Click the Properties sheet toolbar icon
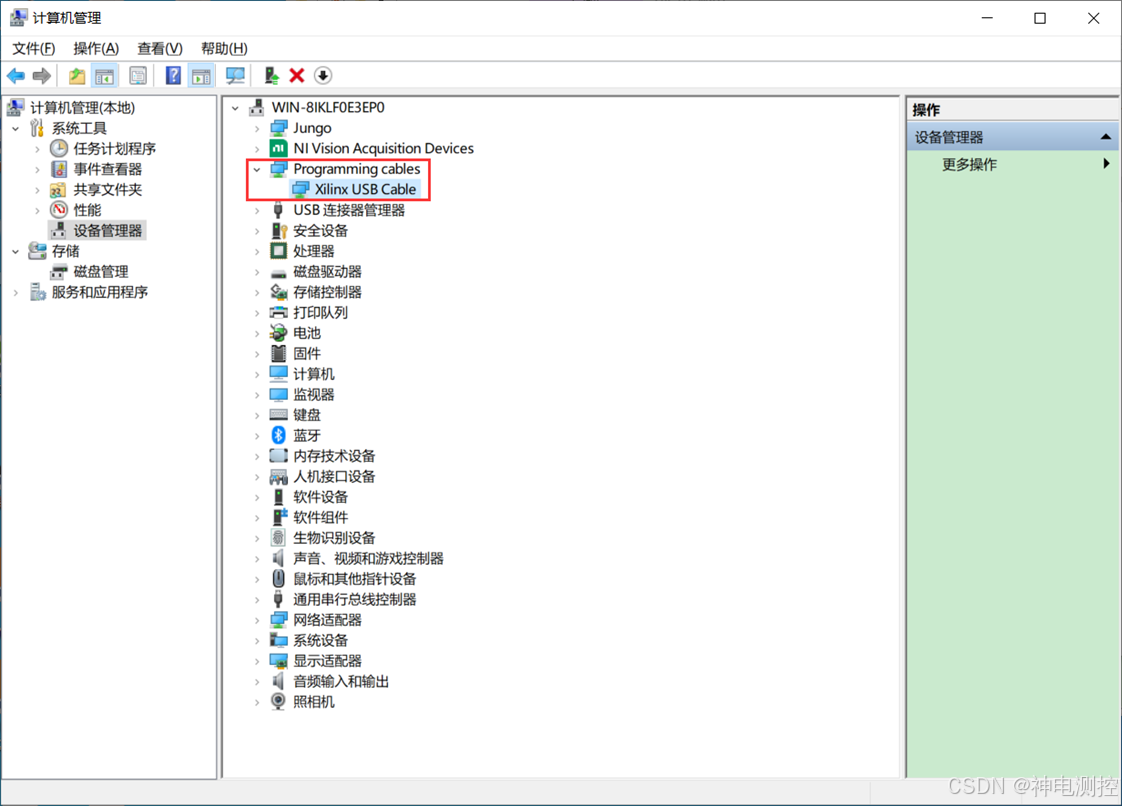 [137, 75]
